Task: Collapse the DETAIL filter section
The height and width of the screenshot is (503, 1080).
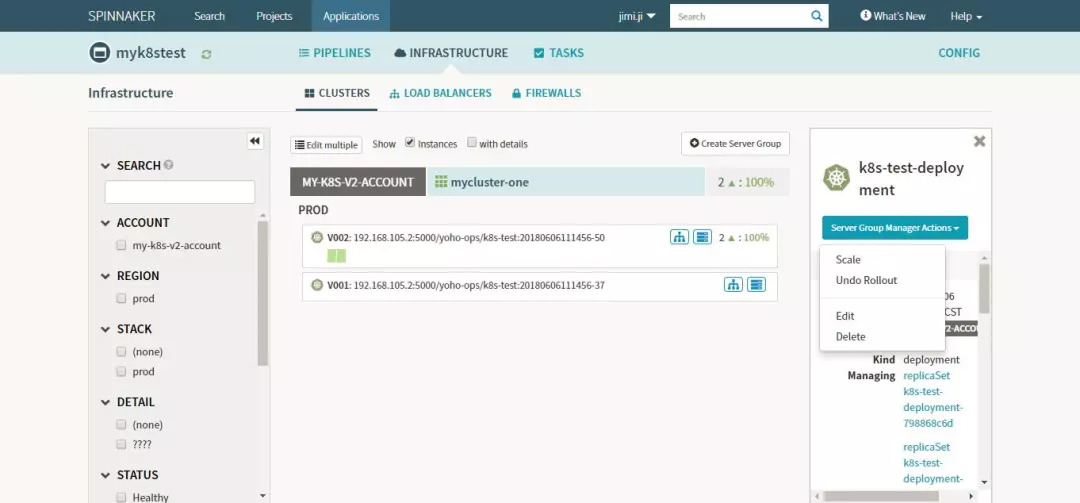Action: [x=105, y=402]
